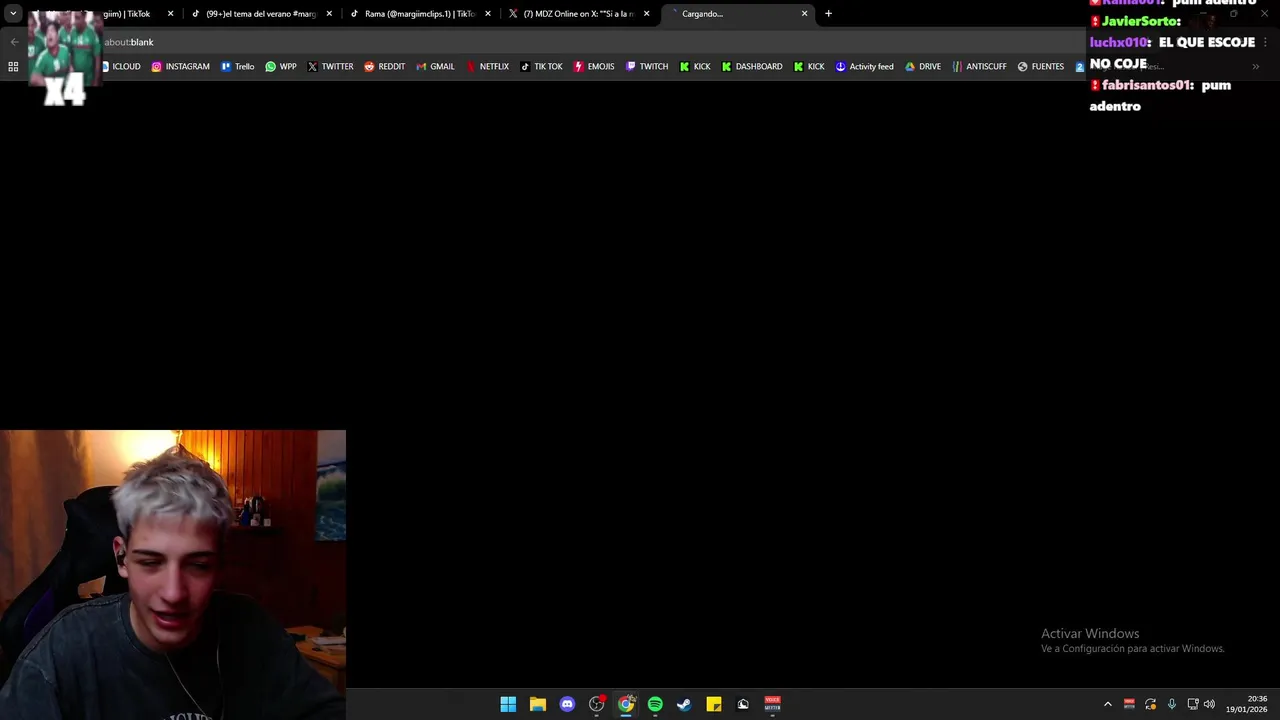Switch to the 'MDZ Online on X' tab
This screenshot has width=1280, height=720.
point(579,14)
